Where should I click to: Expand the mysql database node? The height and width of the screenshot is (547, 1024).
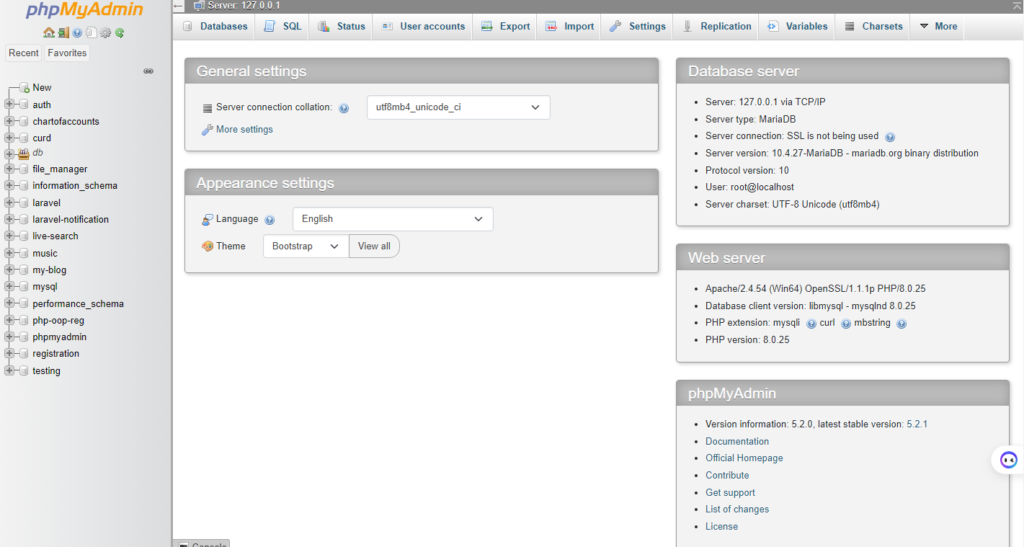click(x=9, y=287)
